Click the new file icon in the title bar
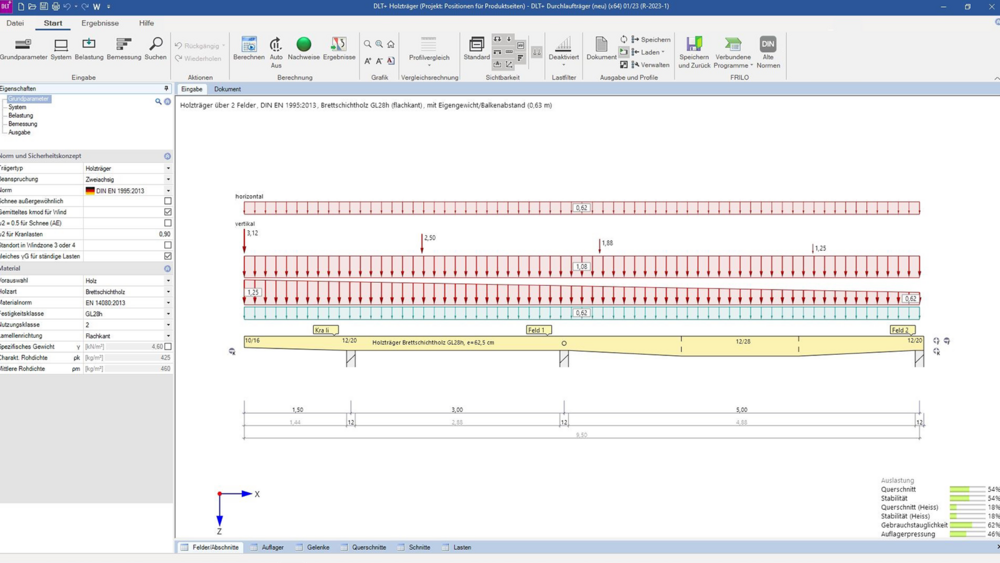This screenshot has width=1000, height=563. [x=20, y=6]
